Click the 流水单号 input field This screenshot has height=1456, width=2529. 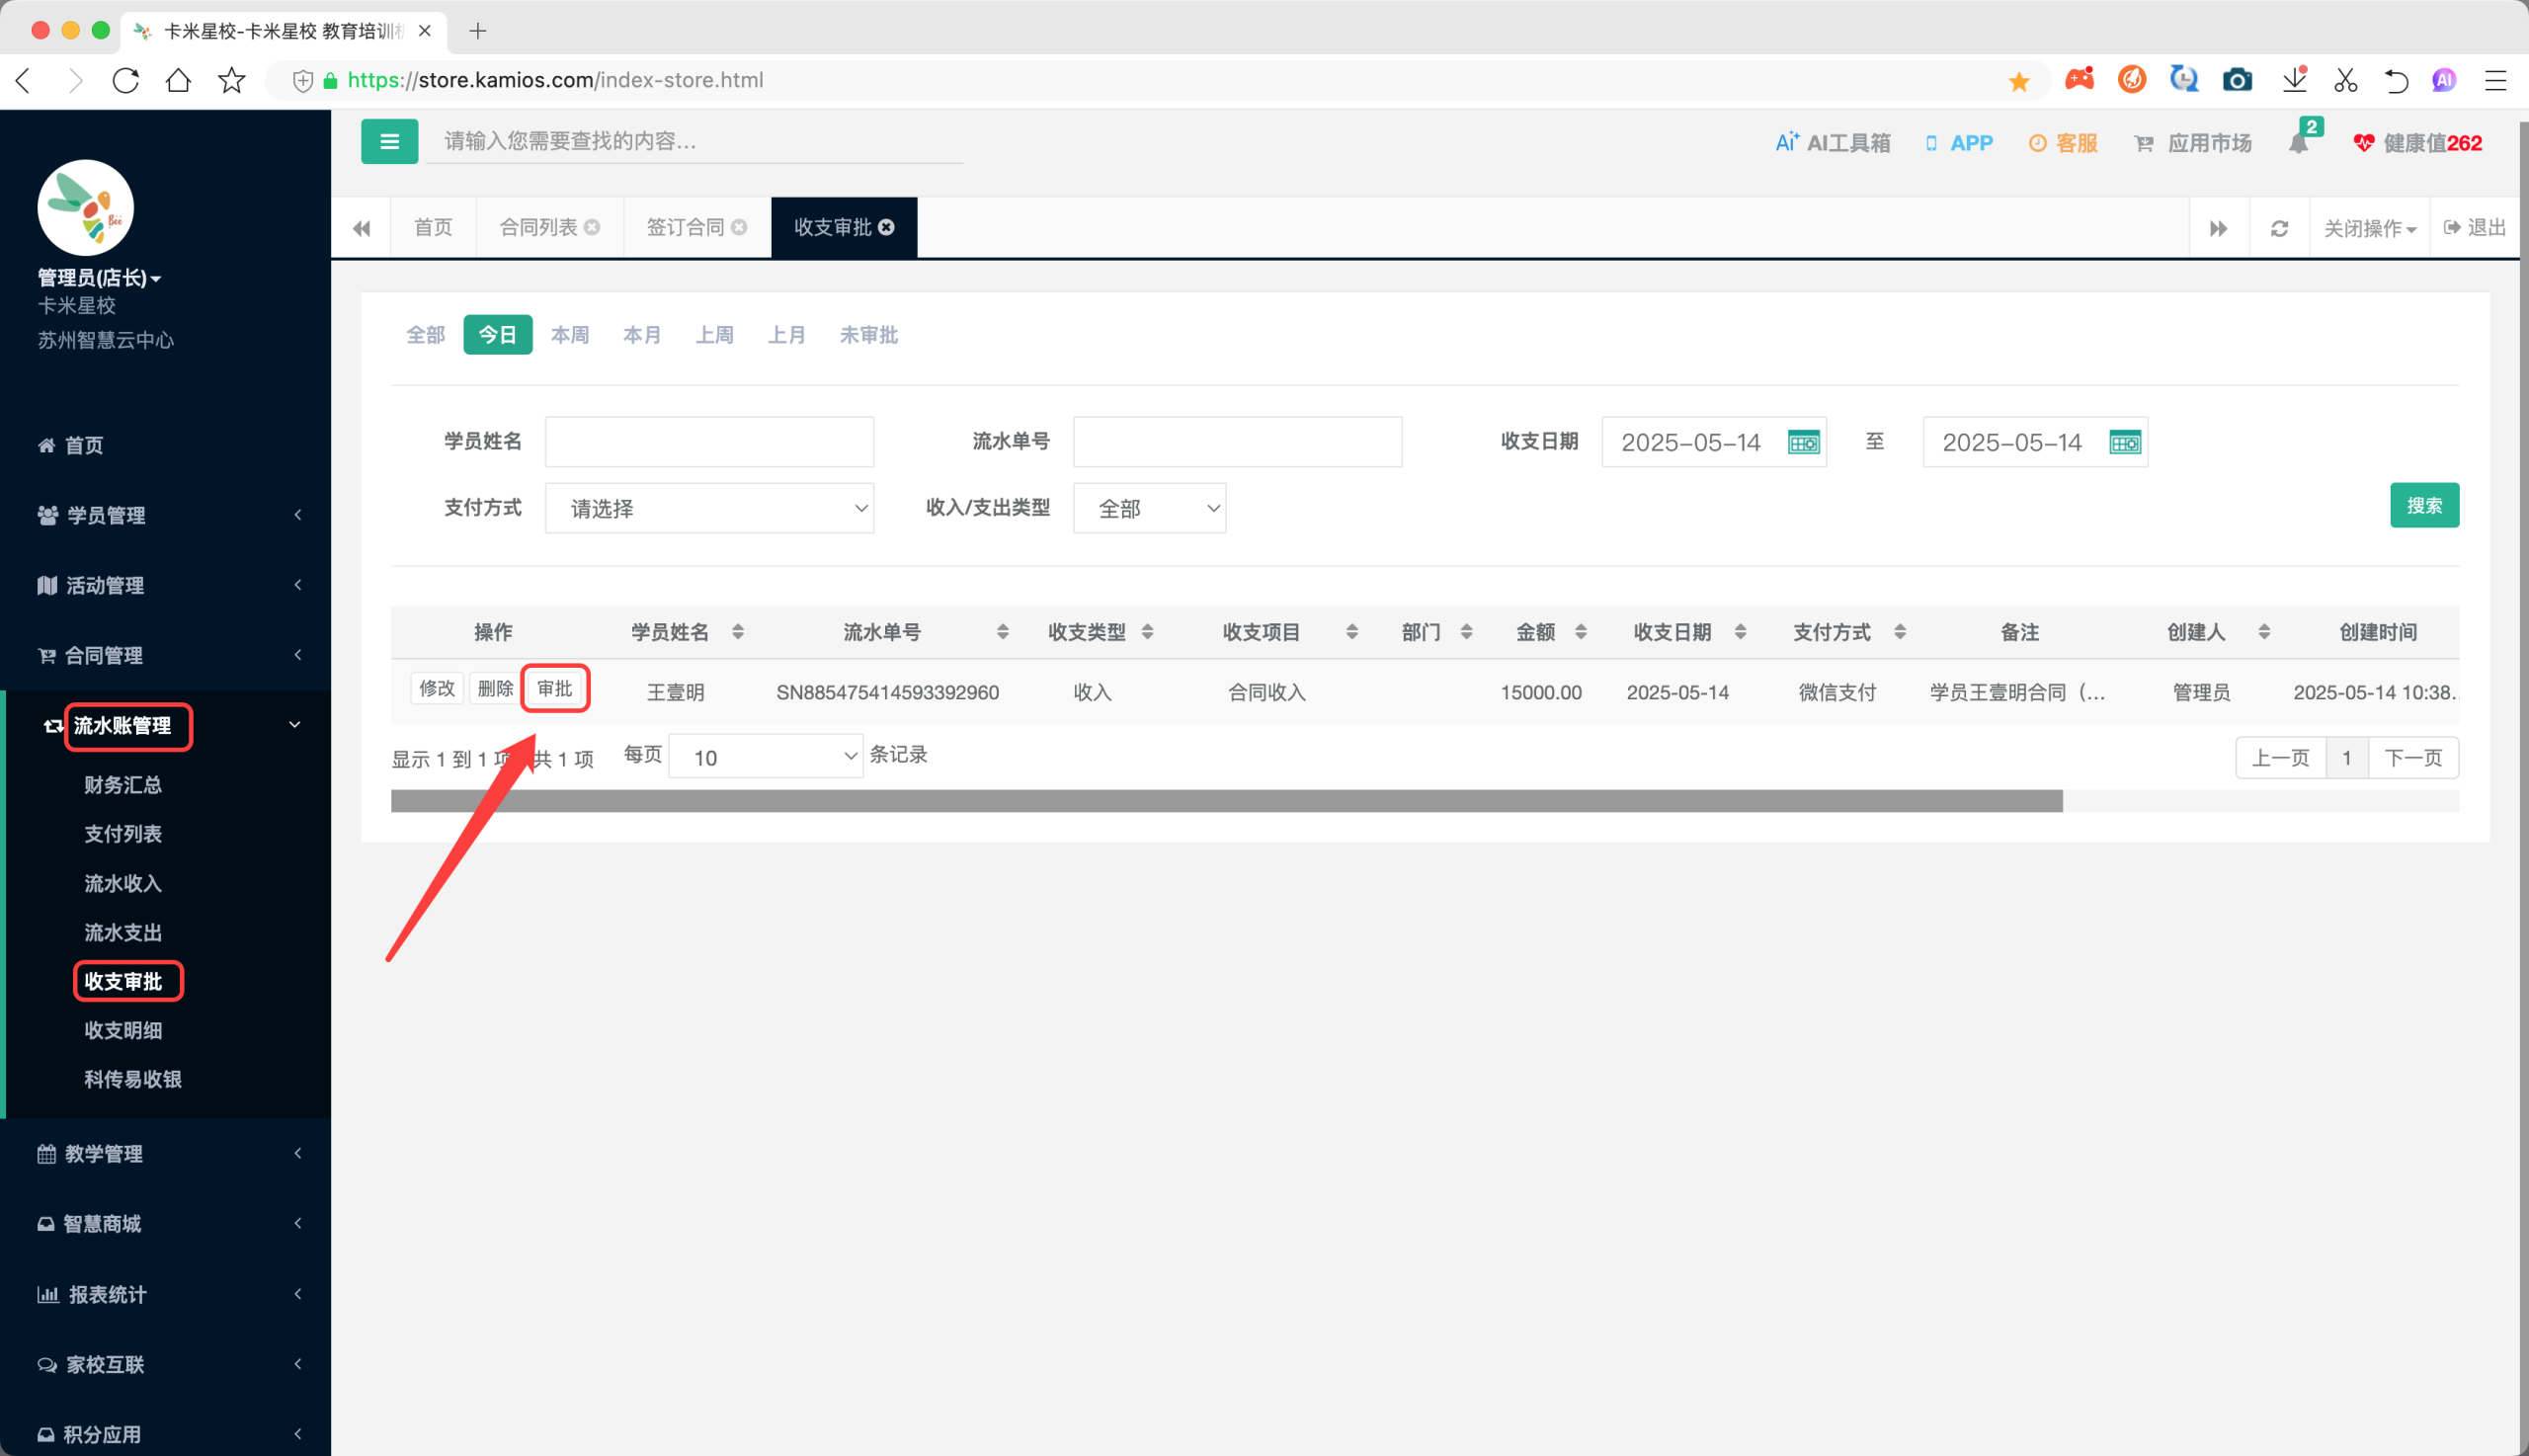(x=1237, y=441)
